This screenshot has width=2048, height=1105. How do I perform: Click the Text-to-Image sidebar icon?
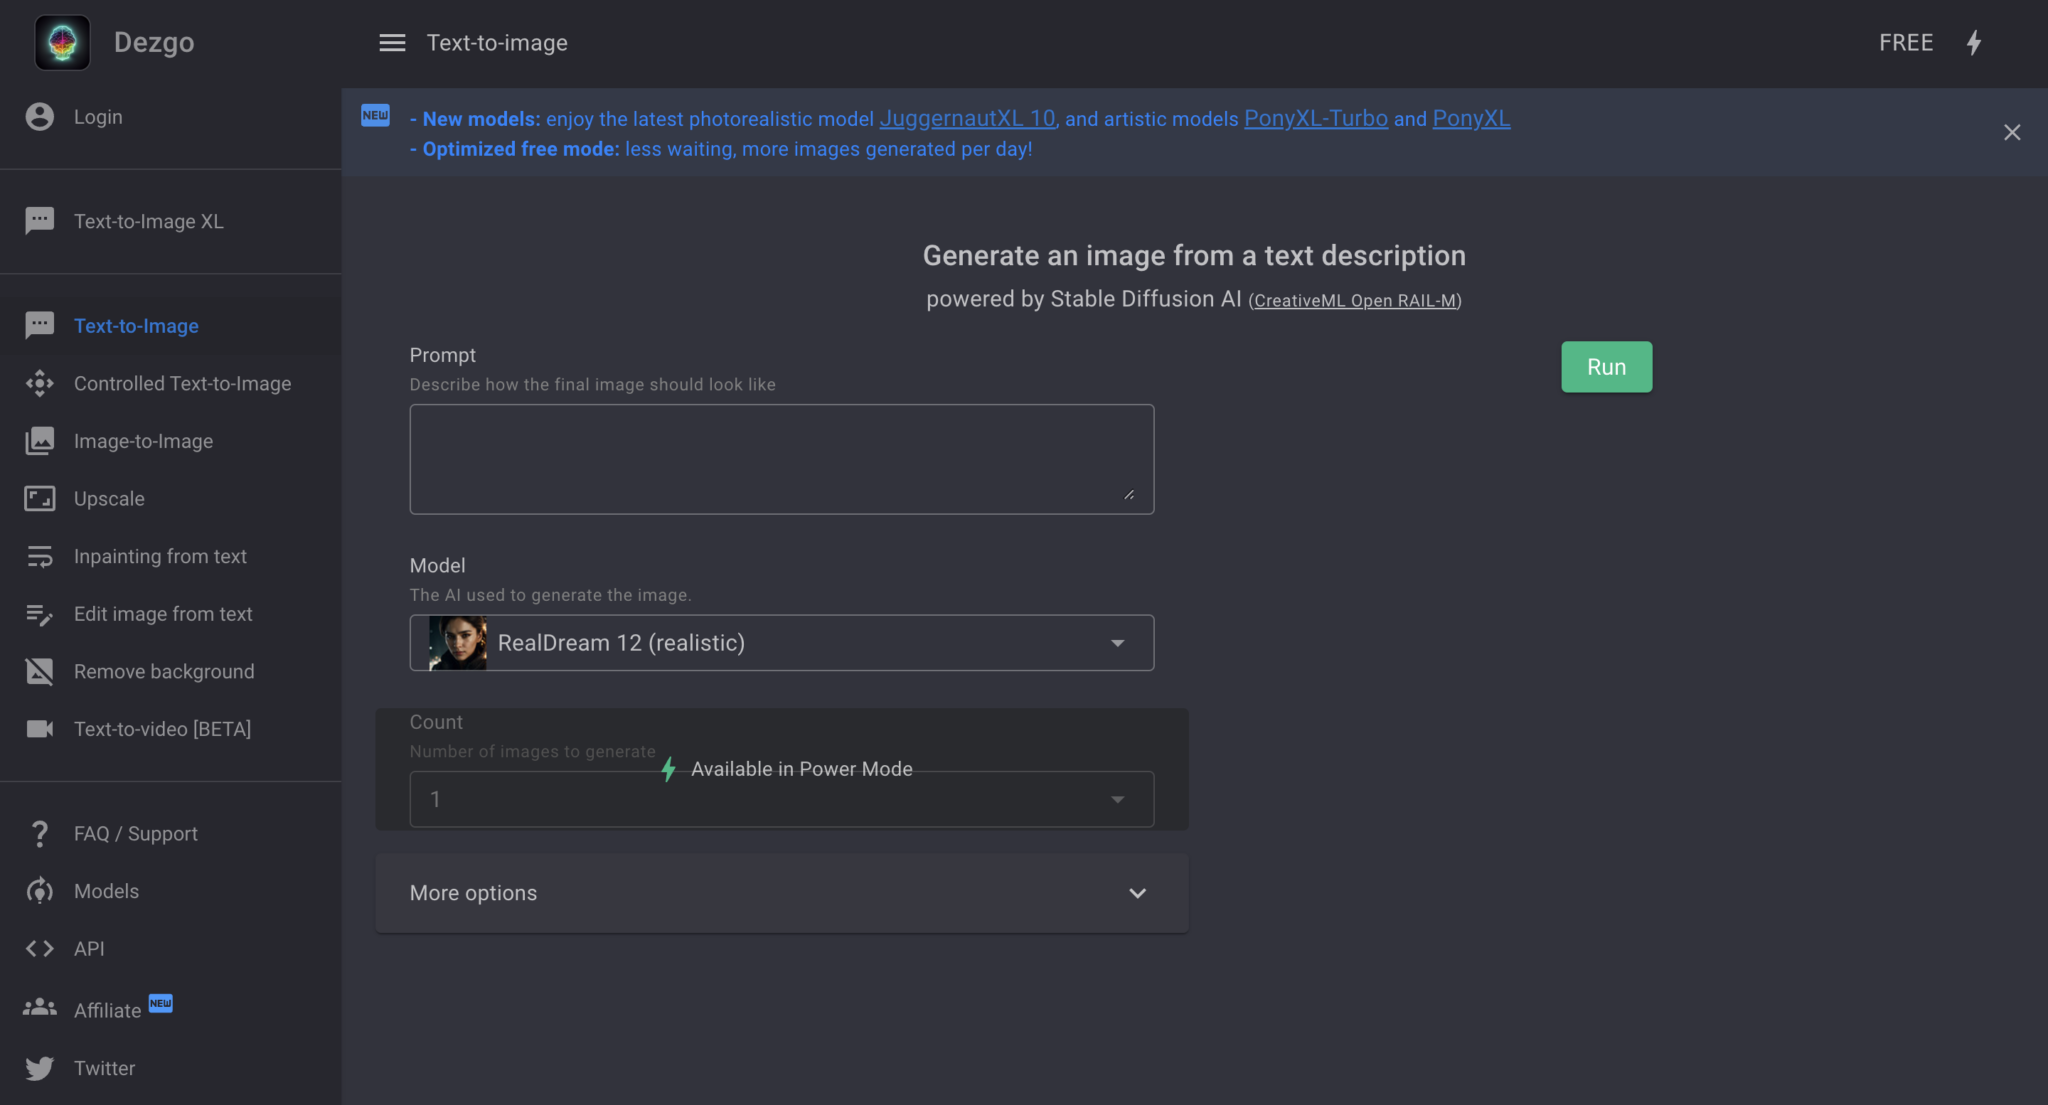pyautogui.click(x=39, y=325)
